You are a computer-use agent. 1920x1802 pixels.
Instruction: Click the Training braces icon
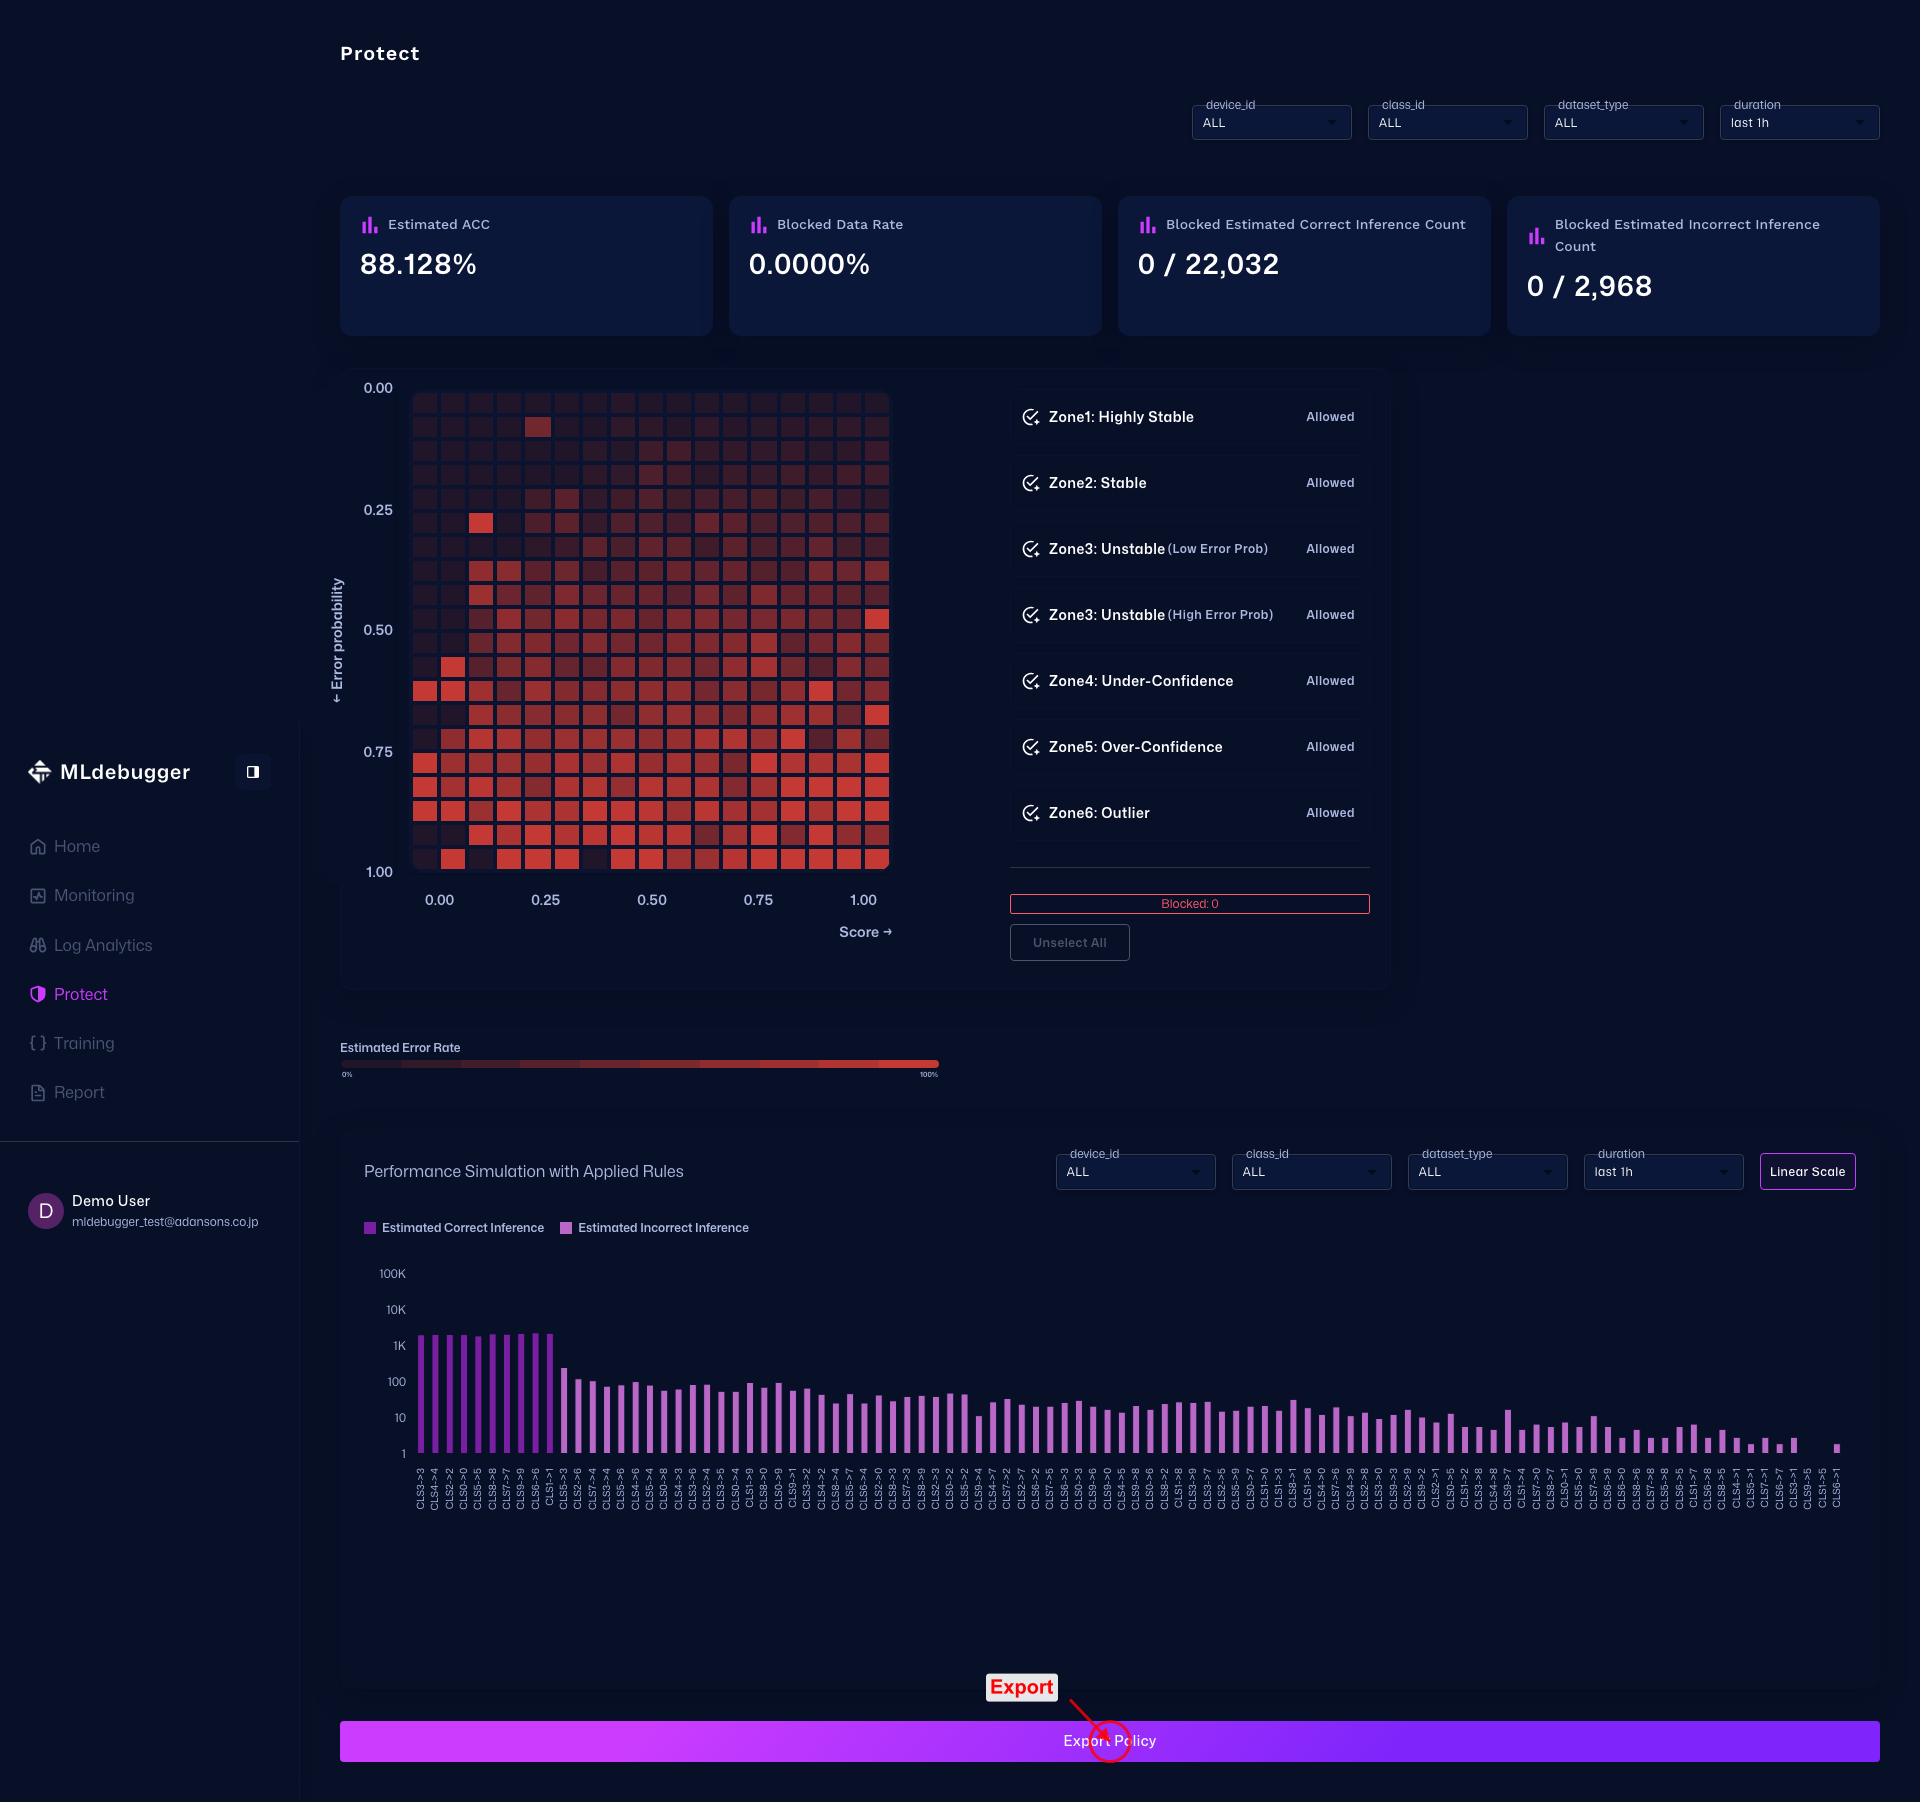coord(38,1043)
